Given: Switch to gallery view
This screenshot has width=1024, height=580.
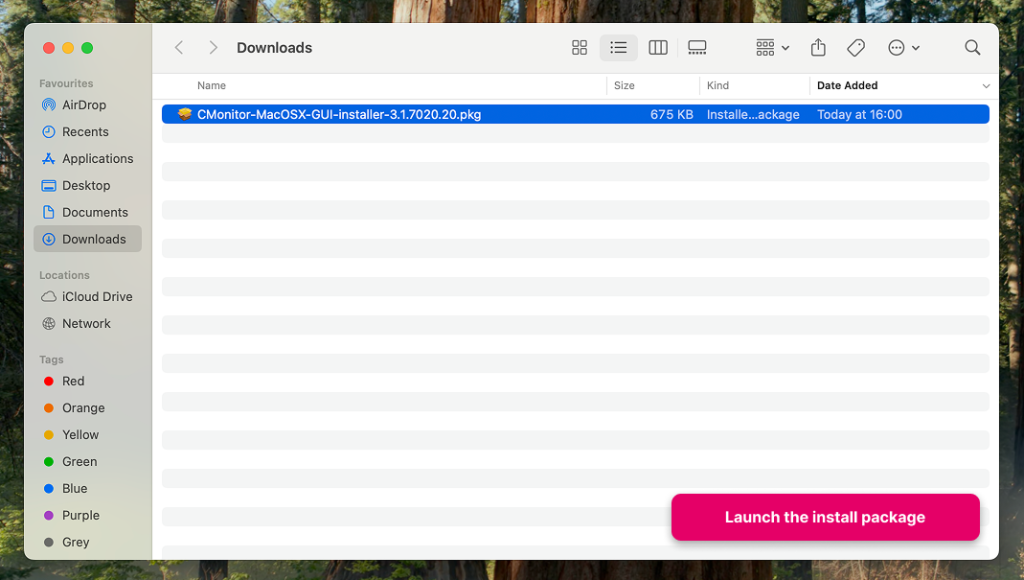Looking at the screenshot, I should 697,48.
